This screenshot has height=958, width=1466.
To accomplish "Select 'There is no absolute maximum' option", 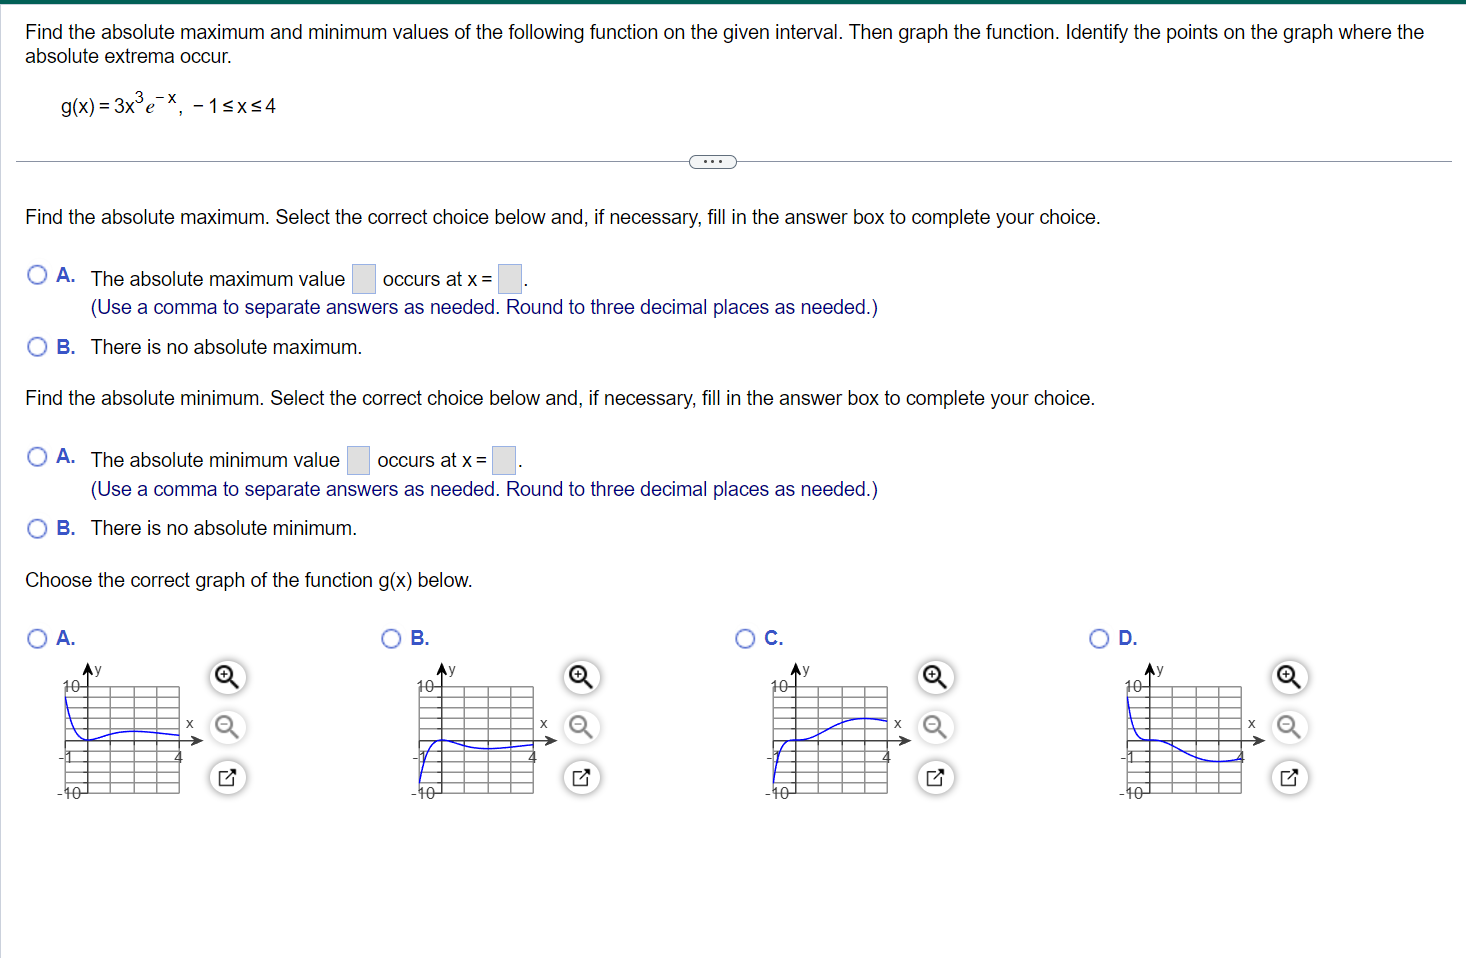I will click(x=37, y=347).
